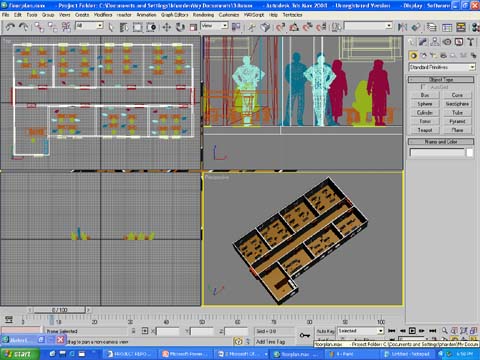The image size is (480, 360).
Task: Open the Mirror tool in toolbar
Action: pyautogui.click(x=402, y=27)
